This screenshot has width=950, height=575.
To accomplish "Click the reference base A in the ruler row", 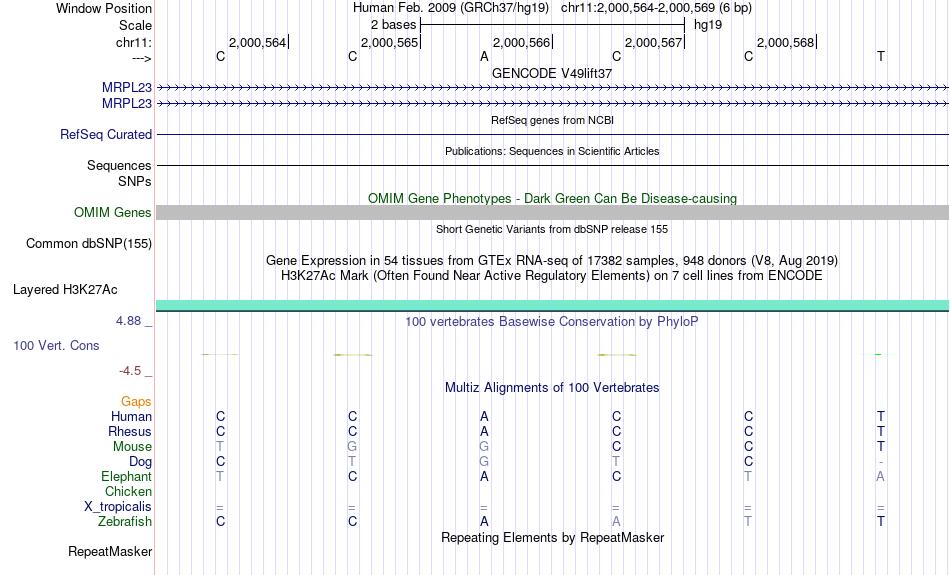I will click(x=484, y=56).
